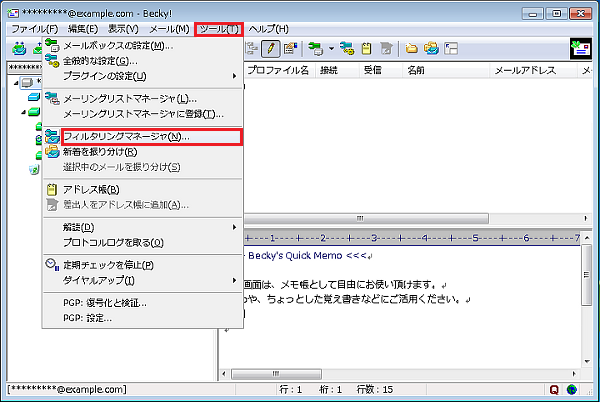
Task: Click status bar account [*********@example.com]
Action: tap(67, 389)
